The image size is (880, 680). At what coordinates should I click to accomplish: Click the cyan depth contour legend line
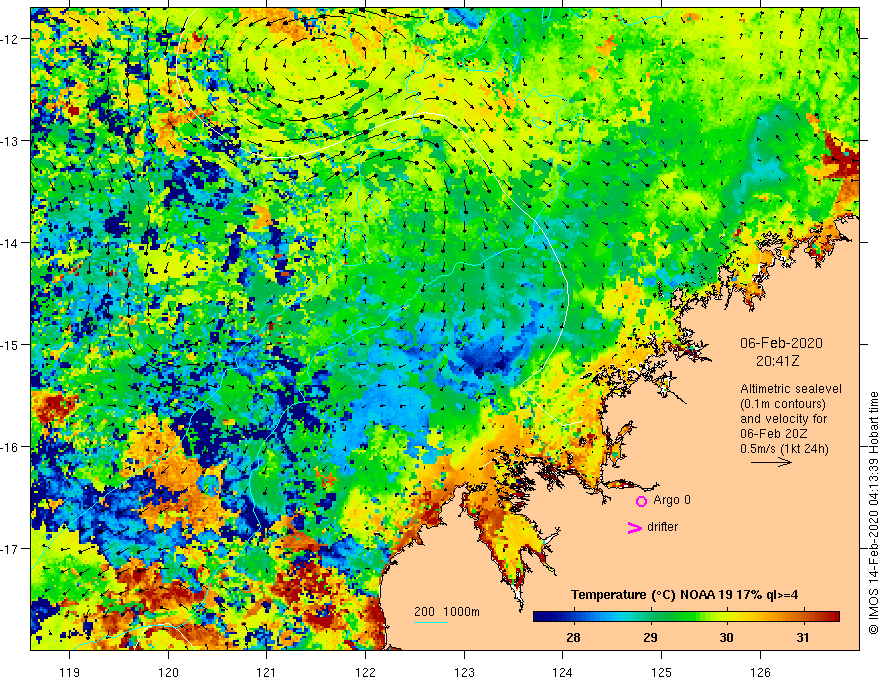[x=431, y=622]
